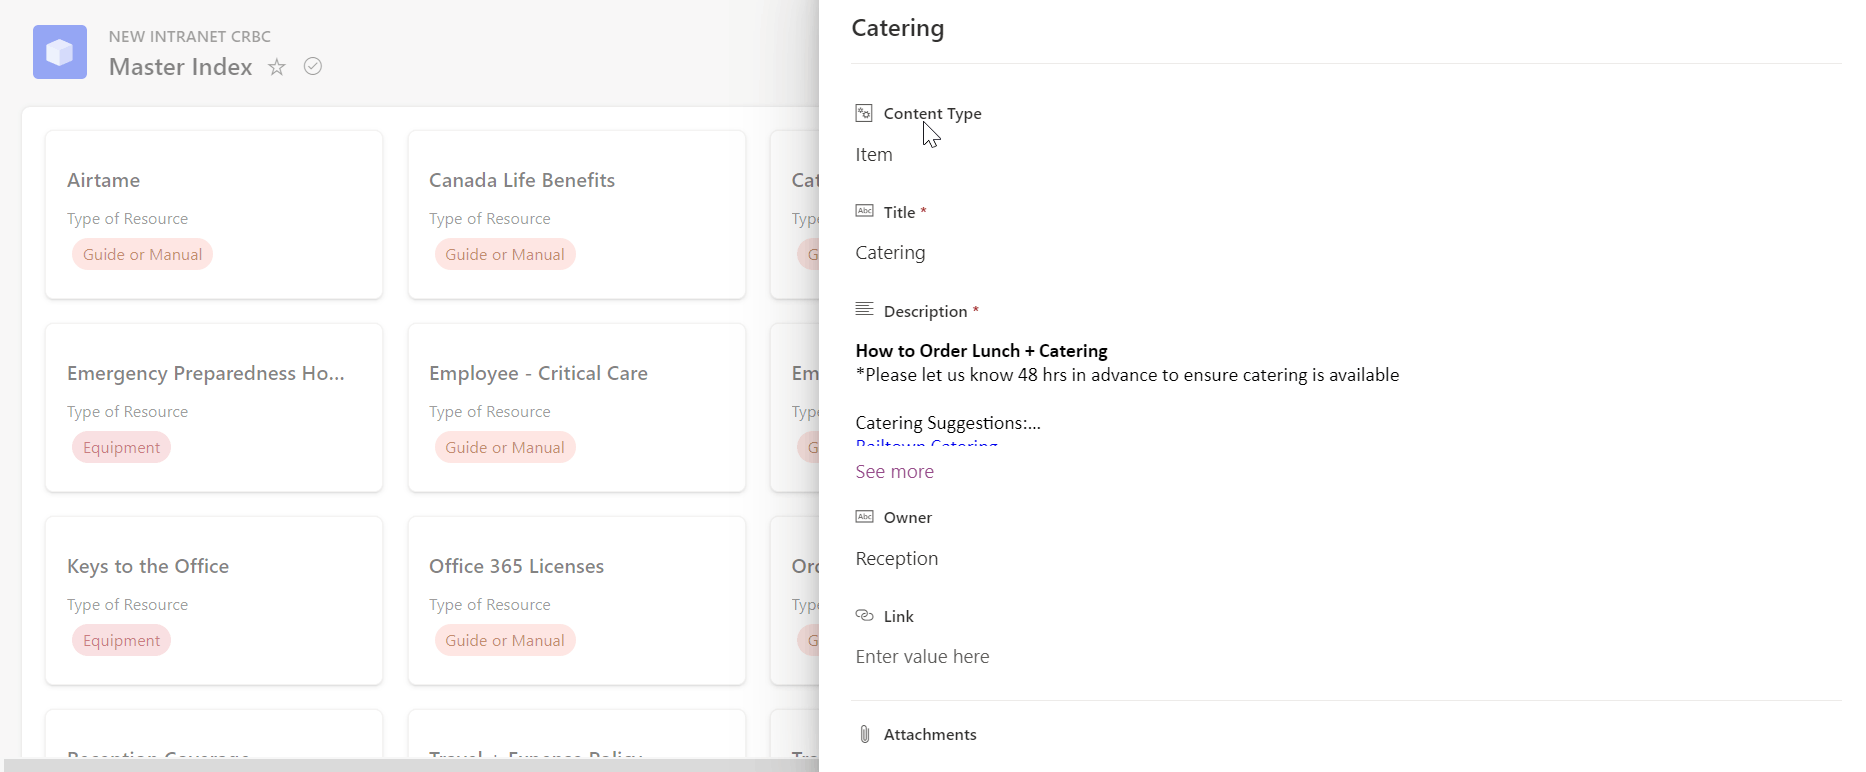The height and width of the screenshot is (772, 1866).
Task: Click the Link field input box
Action: tap(1340, 657)
